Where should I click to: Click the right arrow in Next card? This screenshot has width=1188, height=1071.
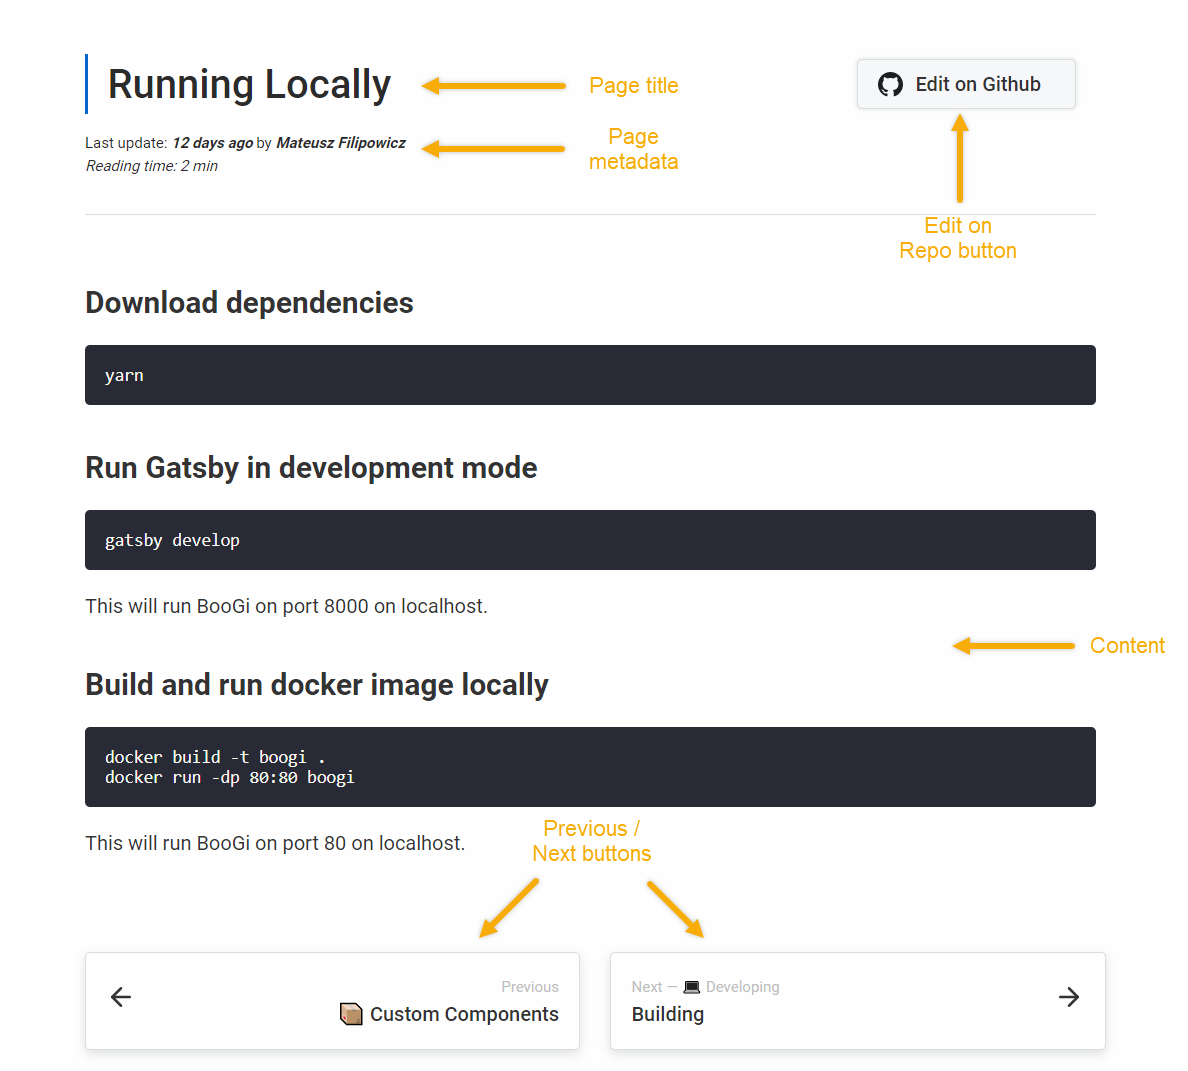pos(1069,997)
